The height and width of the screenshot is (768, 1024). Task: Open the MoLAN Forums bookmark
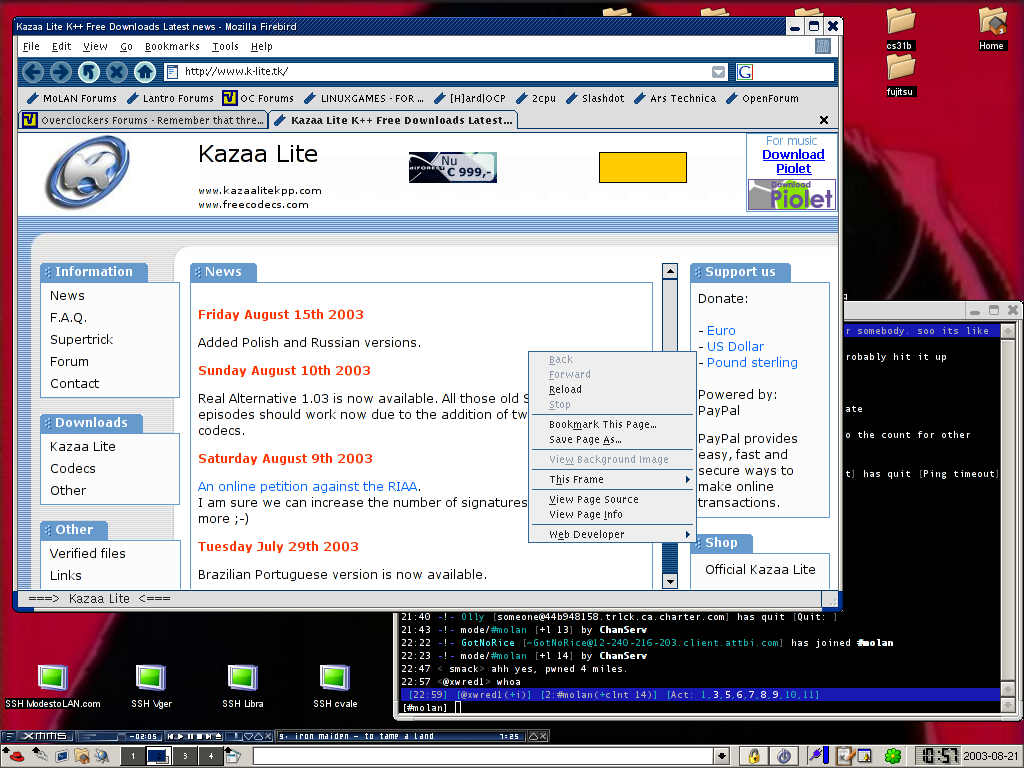[x=72, y=98]
